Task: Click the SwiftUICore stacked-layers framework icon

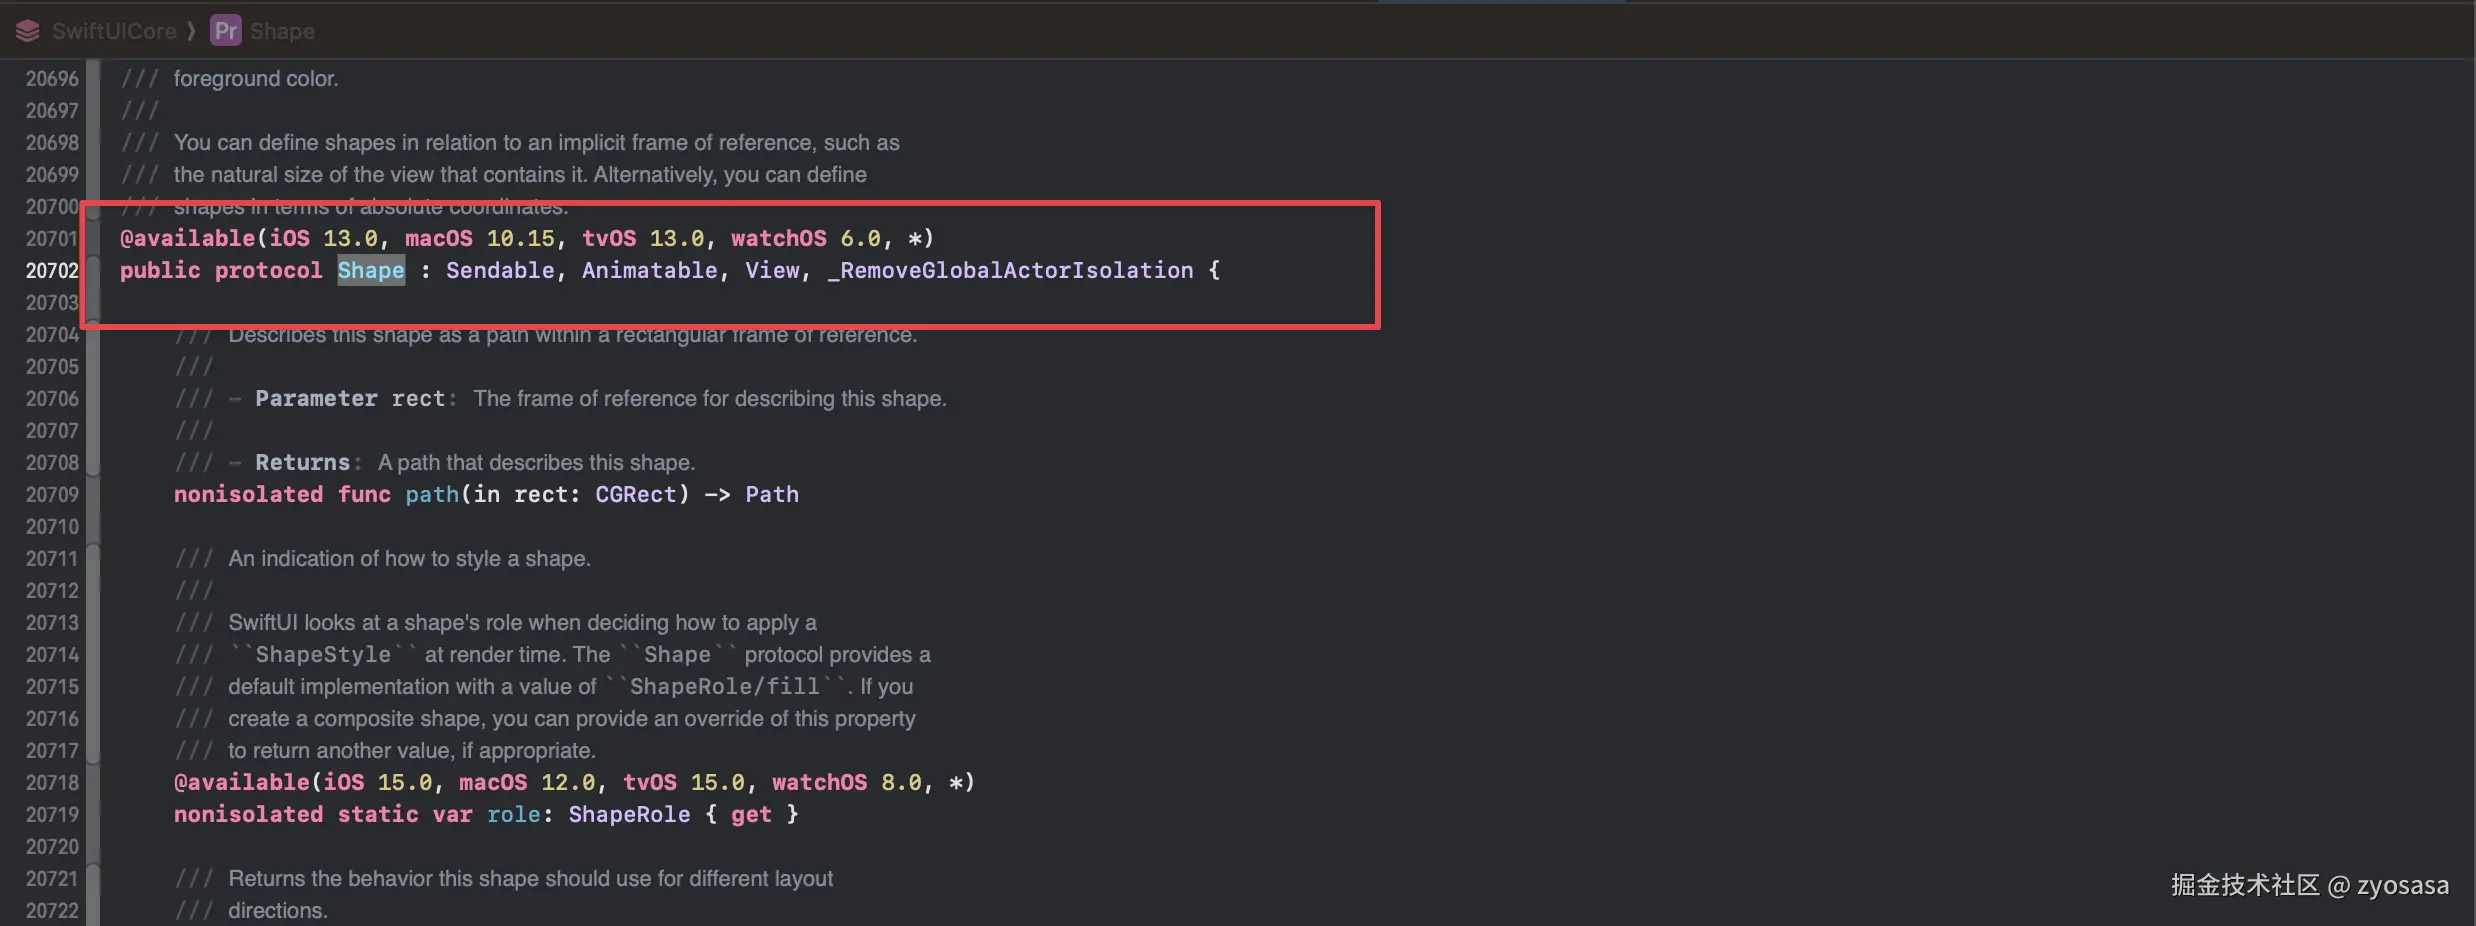Action: 28,31
